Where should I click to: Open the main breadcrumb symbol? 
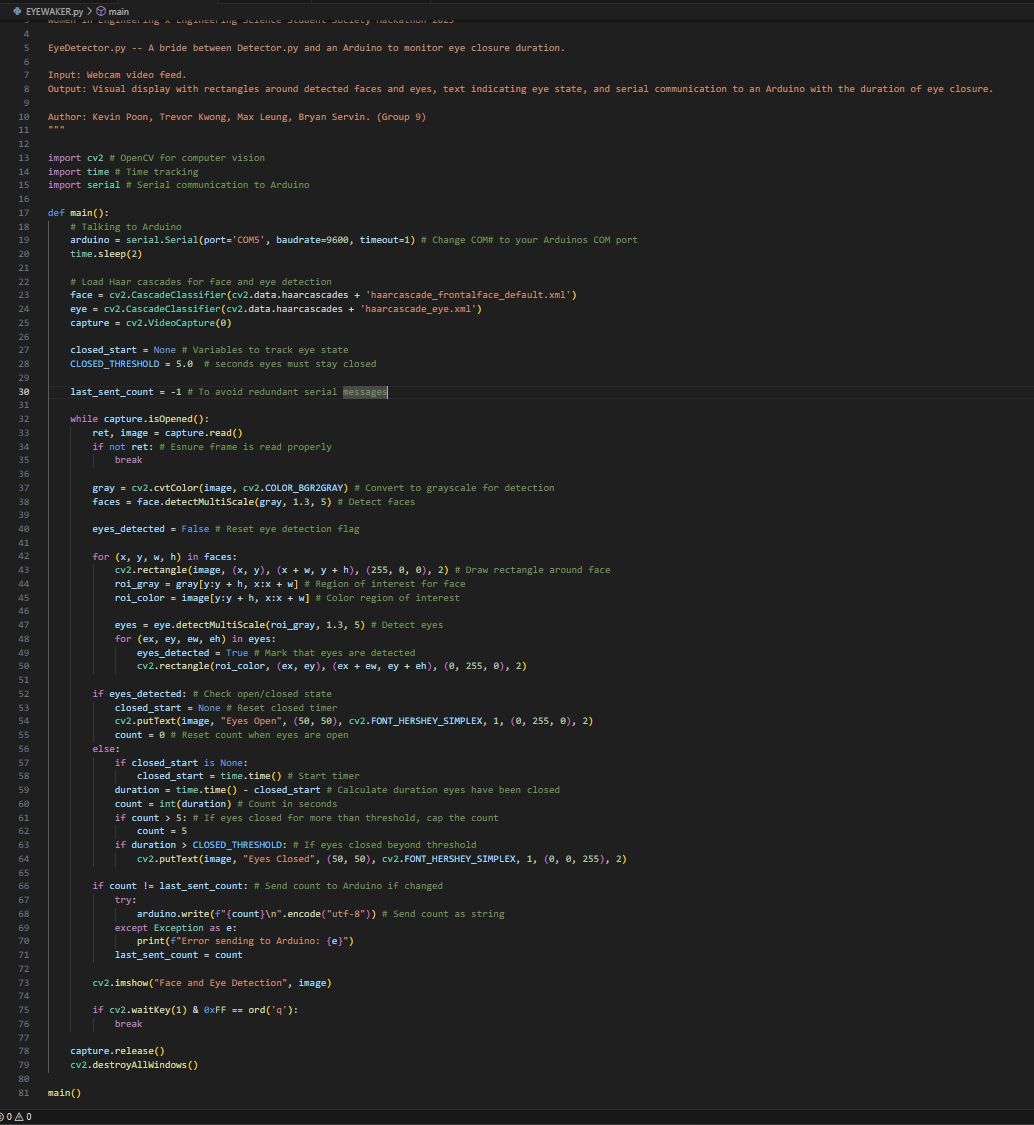119,11
